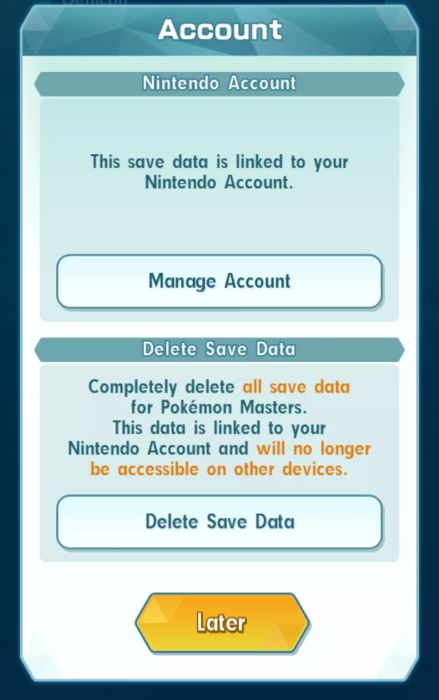Click the "Completely delete" words in the description
The image size is (439, 700).
pos(161,387)
